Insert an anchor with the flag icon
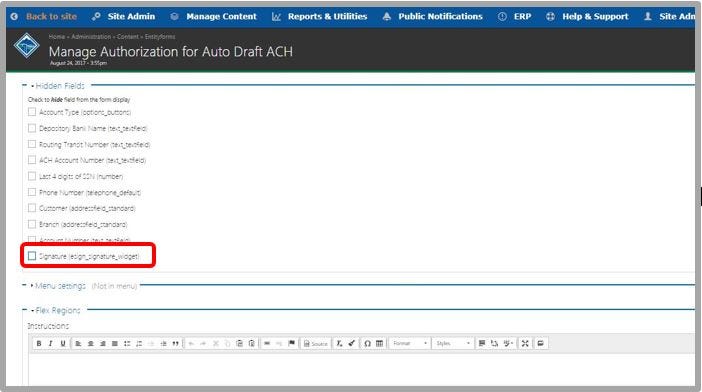 [x=291, y=343]
